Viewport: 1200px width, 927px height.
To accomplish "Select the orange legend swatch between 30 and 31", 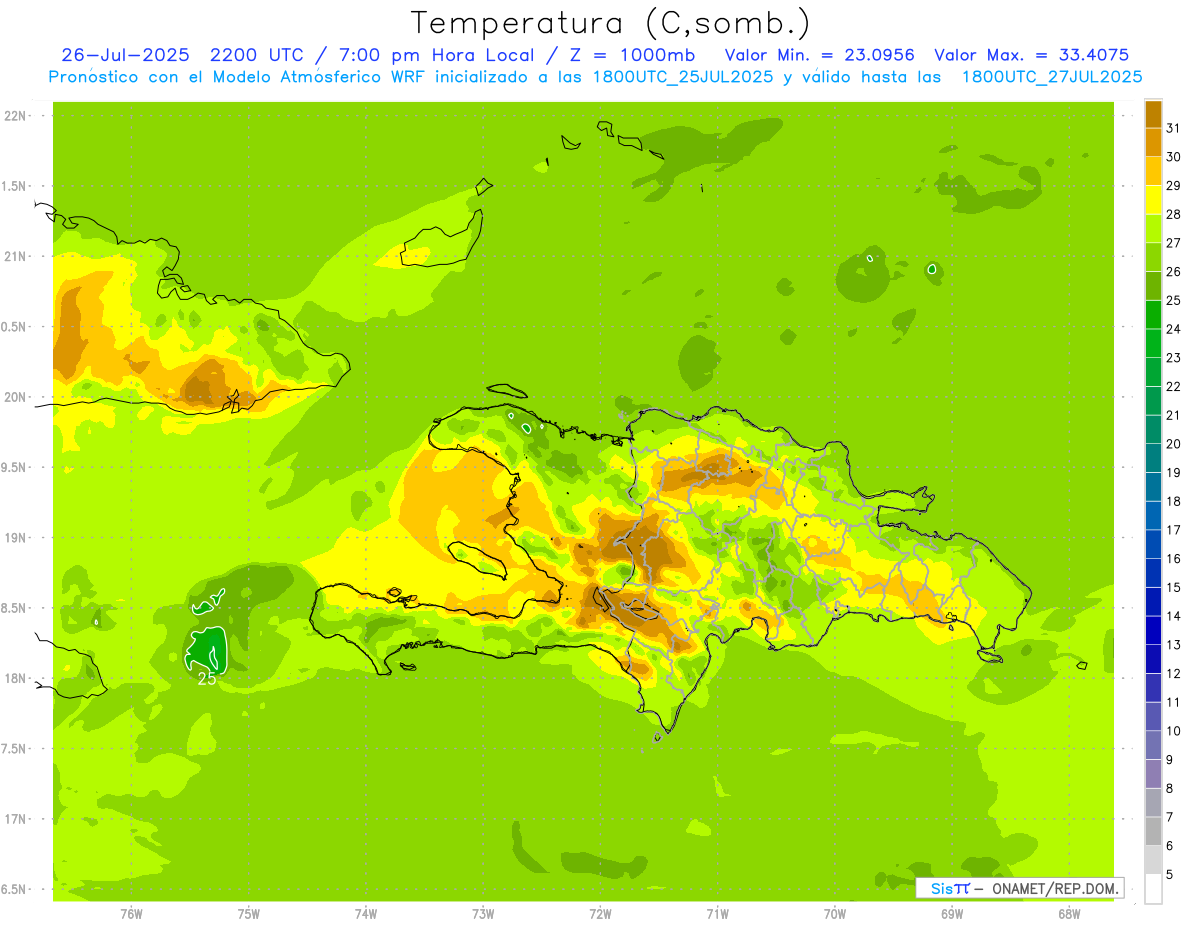I will (1153, 142).
